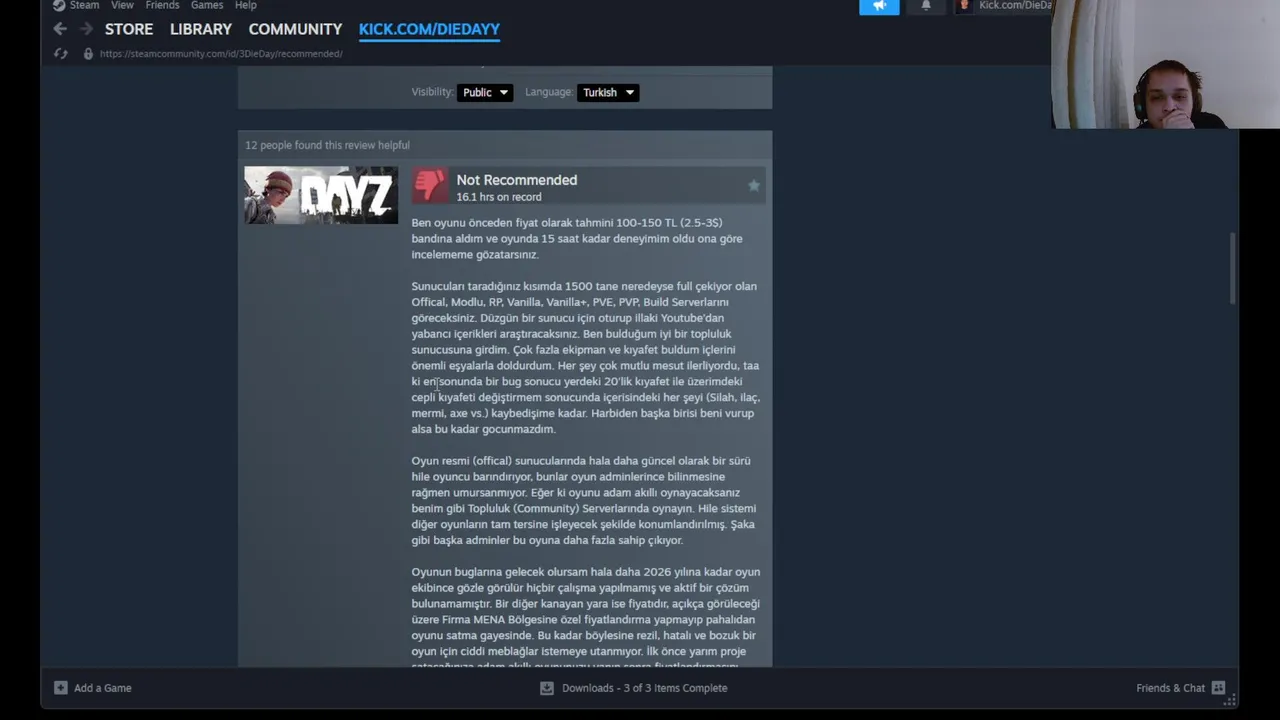Open the Language dropdown set to Turkish

click(608, 92)
